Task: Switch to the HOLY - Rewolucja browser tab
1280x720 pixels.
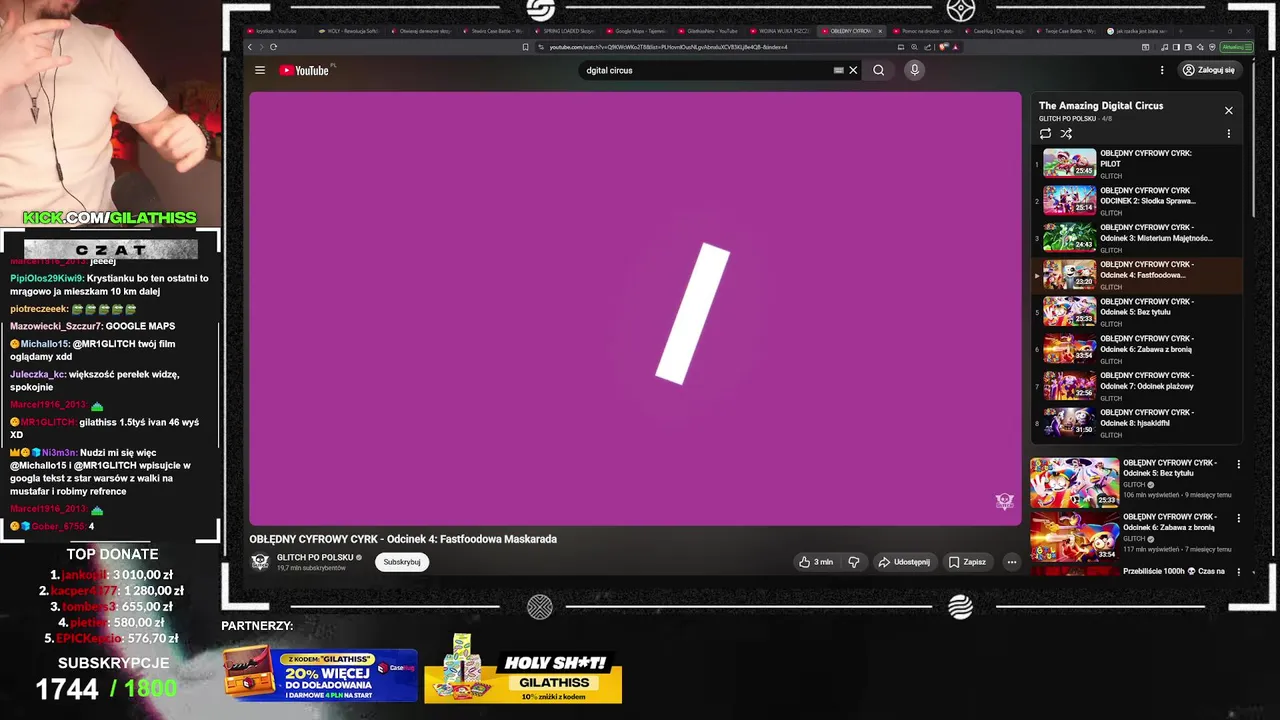Action: point(348,31)
